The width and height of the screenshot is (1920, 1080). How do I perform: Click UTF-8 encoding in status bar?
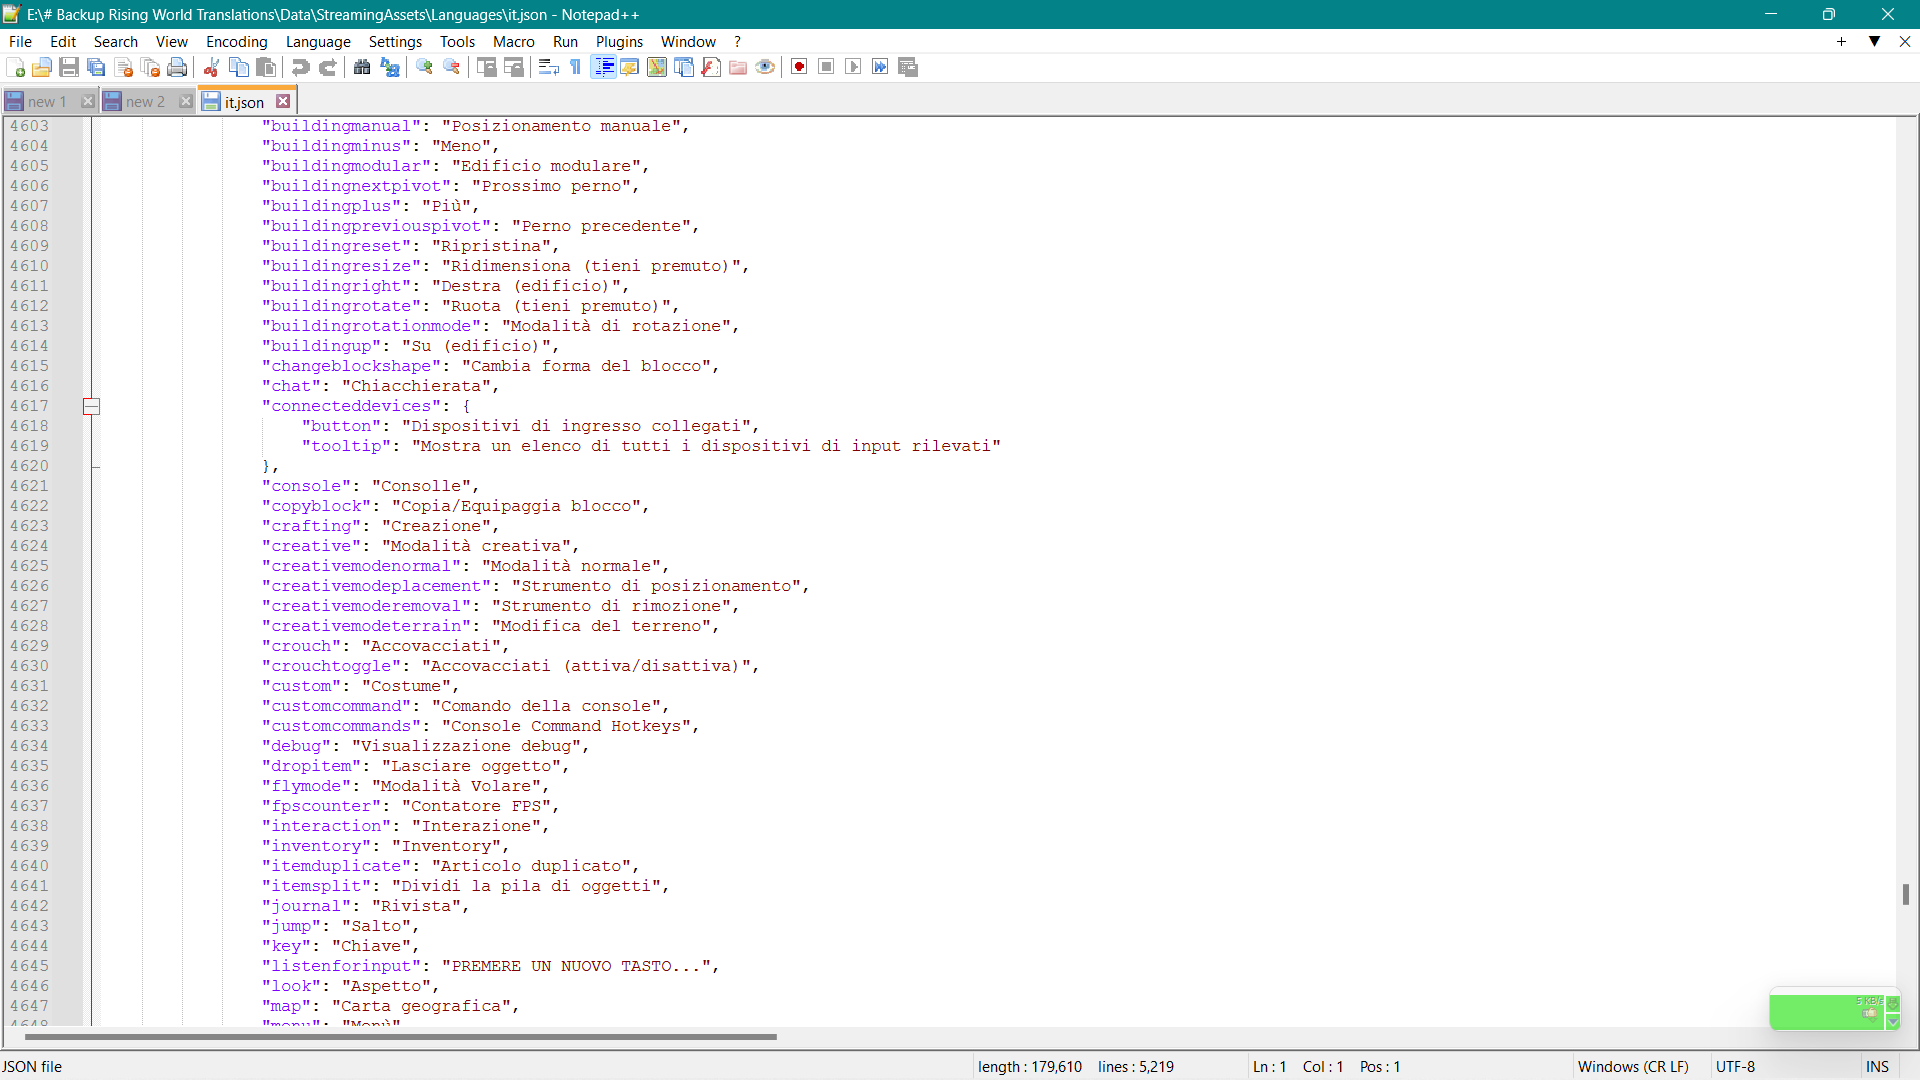click(1735, 1067)
